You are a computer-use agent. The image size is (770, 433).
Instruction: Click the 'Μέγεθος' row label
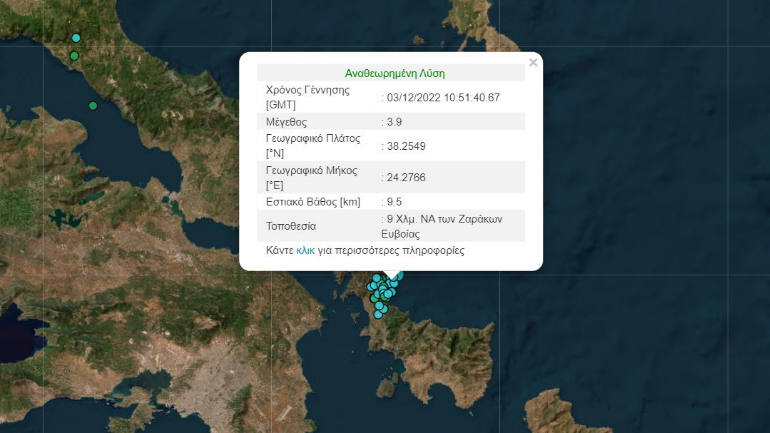pyautogui.click(x=286, y=122)
